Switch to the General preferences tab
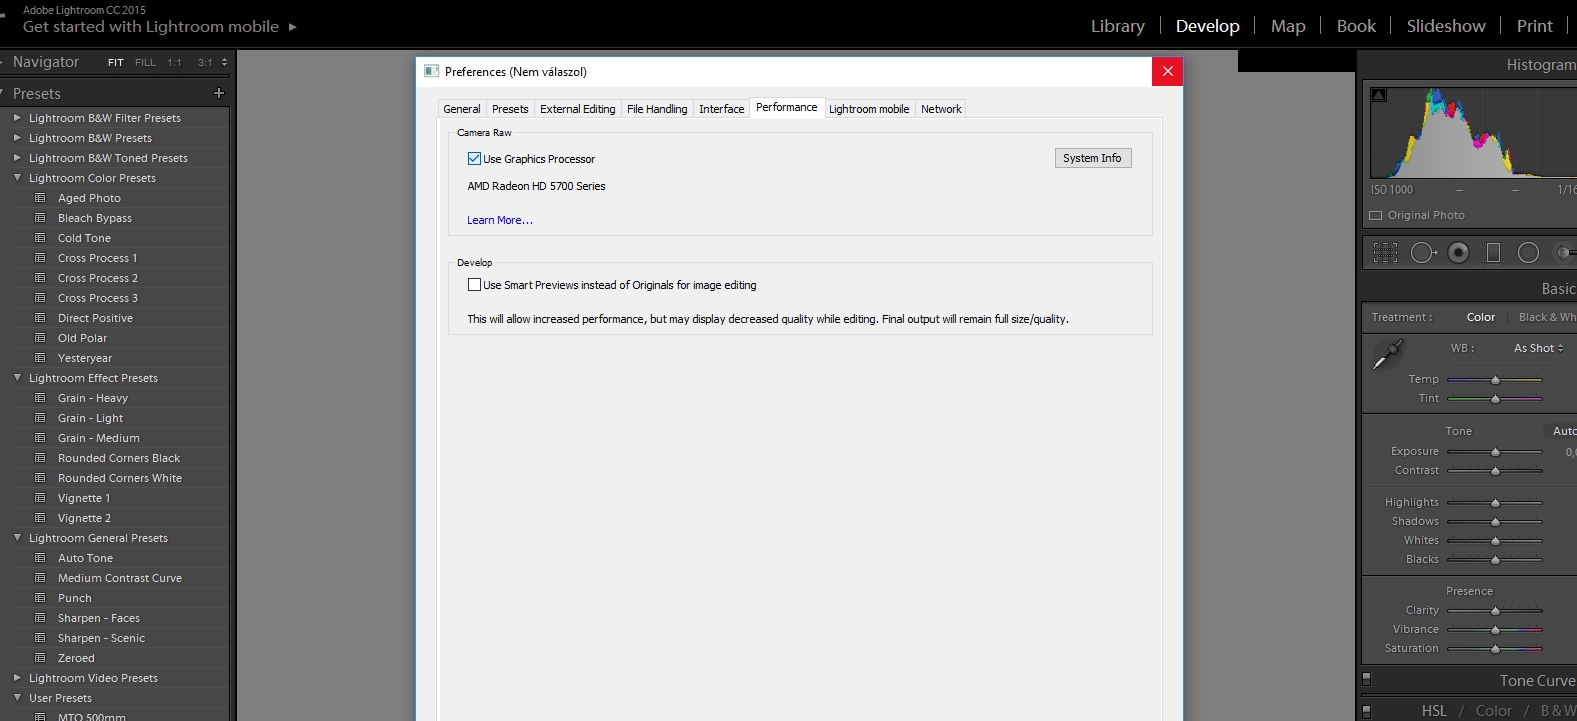 pyautogui.click(x=462, y=109)
